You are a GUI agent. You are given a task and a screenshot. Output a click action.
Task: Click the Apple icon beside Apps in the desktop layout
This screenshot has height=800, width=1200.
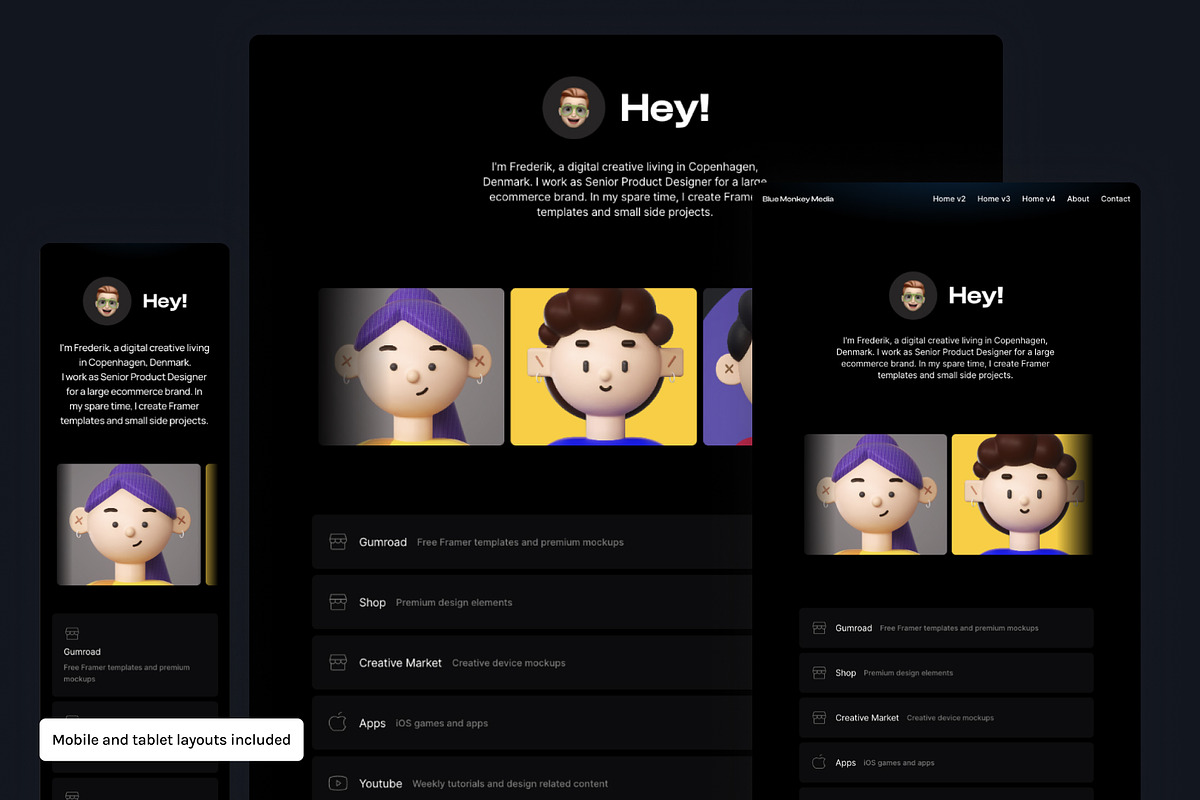(x=338, y=722)
